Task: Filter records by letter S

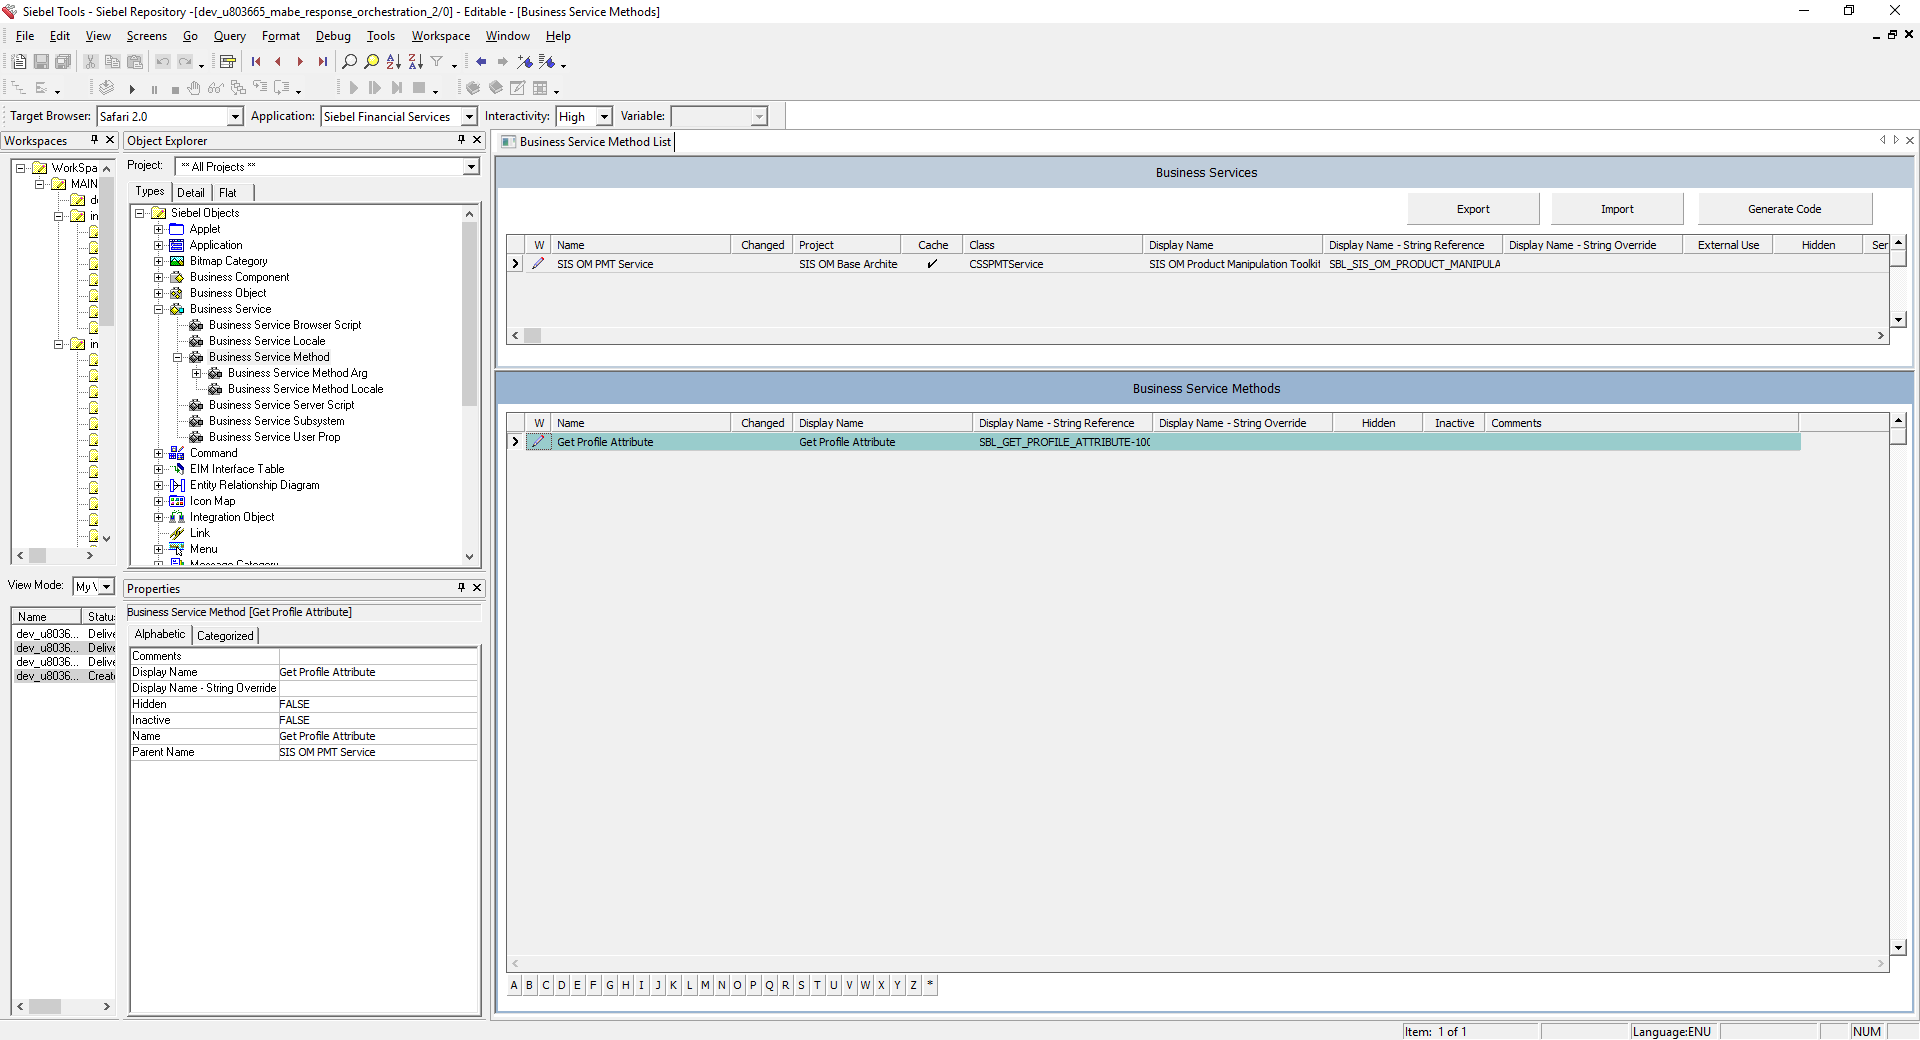Action: click(802, 985)
